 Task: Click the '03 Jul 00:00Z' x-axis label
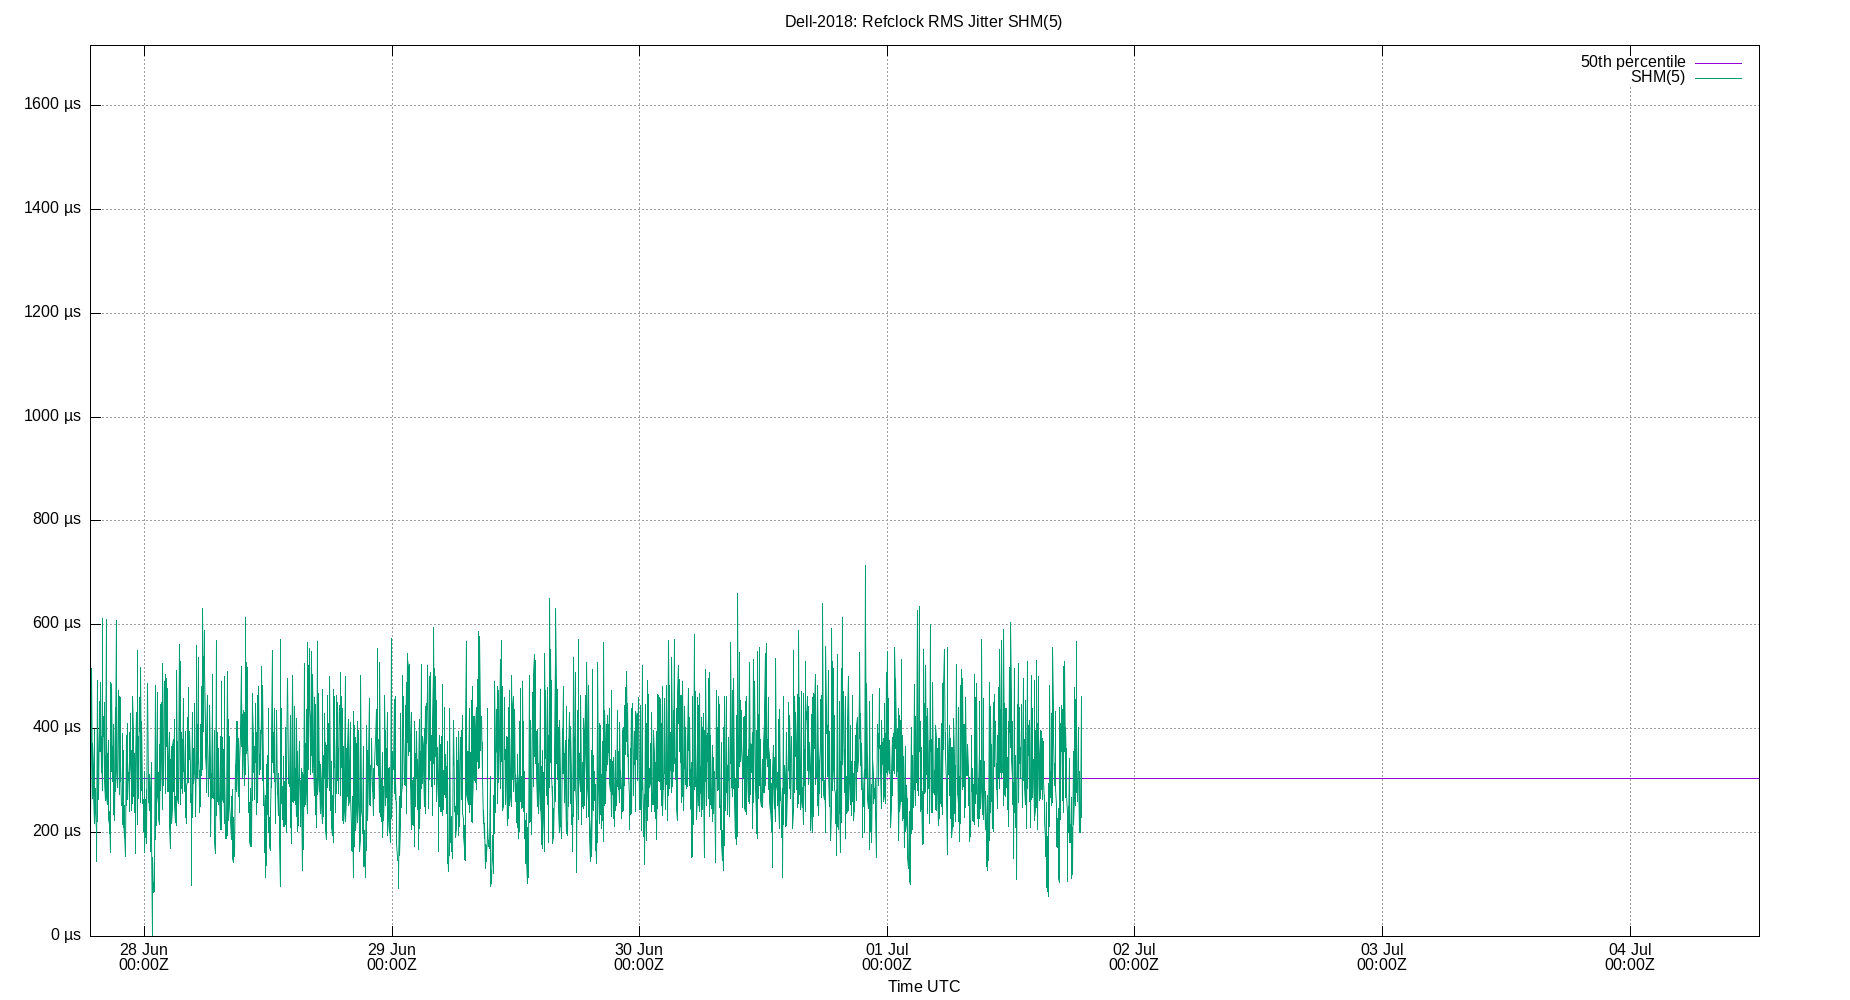coord(1382,957)
